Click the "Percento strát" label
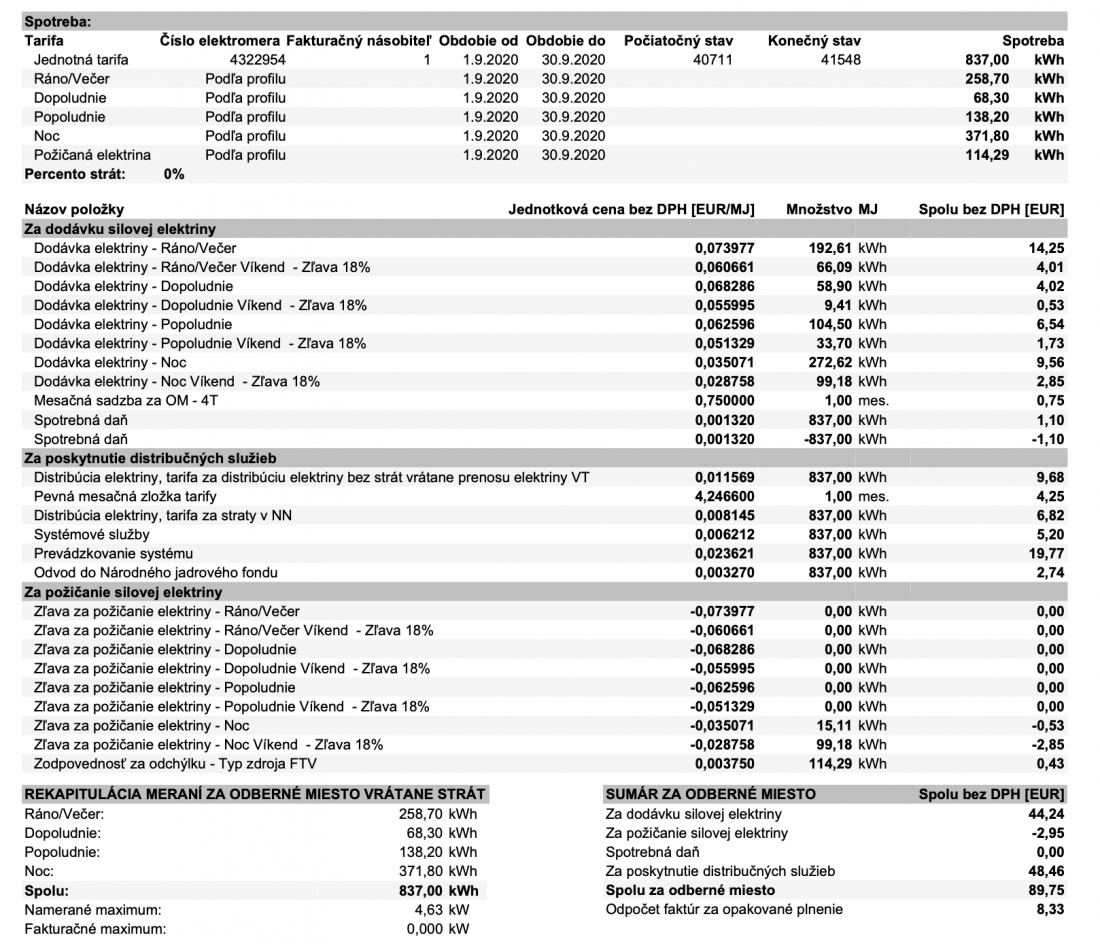The height and width of the screenshot is (944, 1100). [x=75, y=174]
